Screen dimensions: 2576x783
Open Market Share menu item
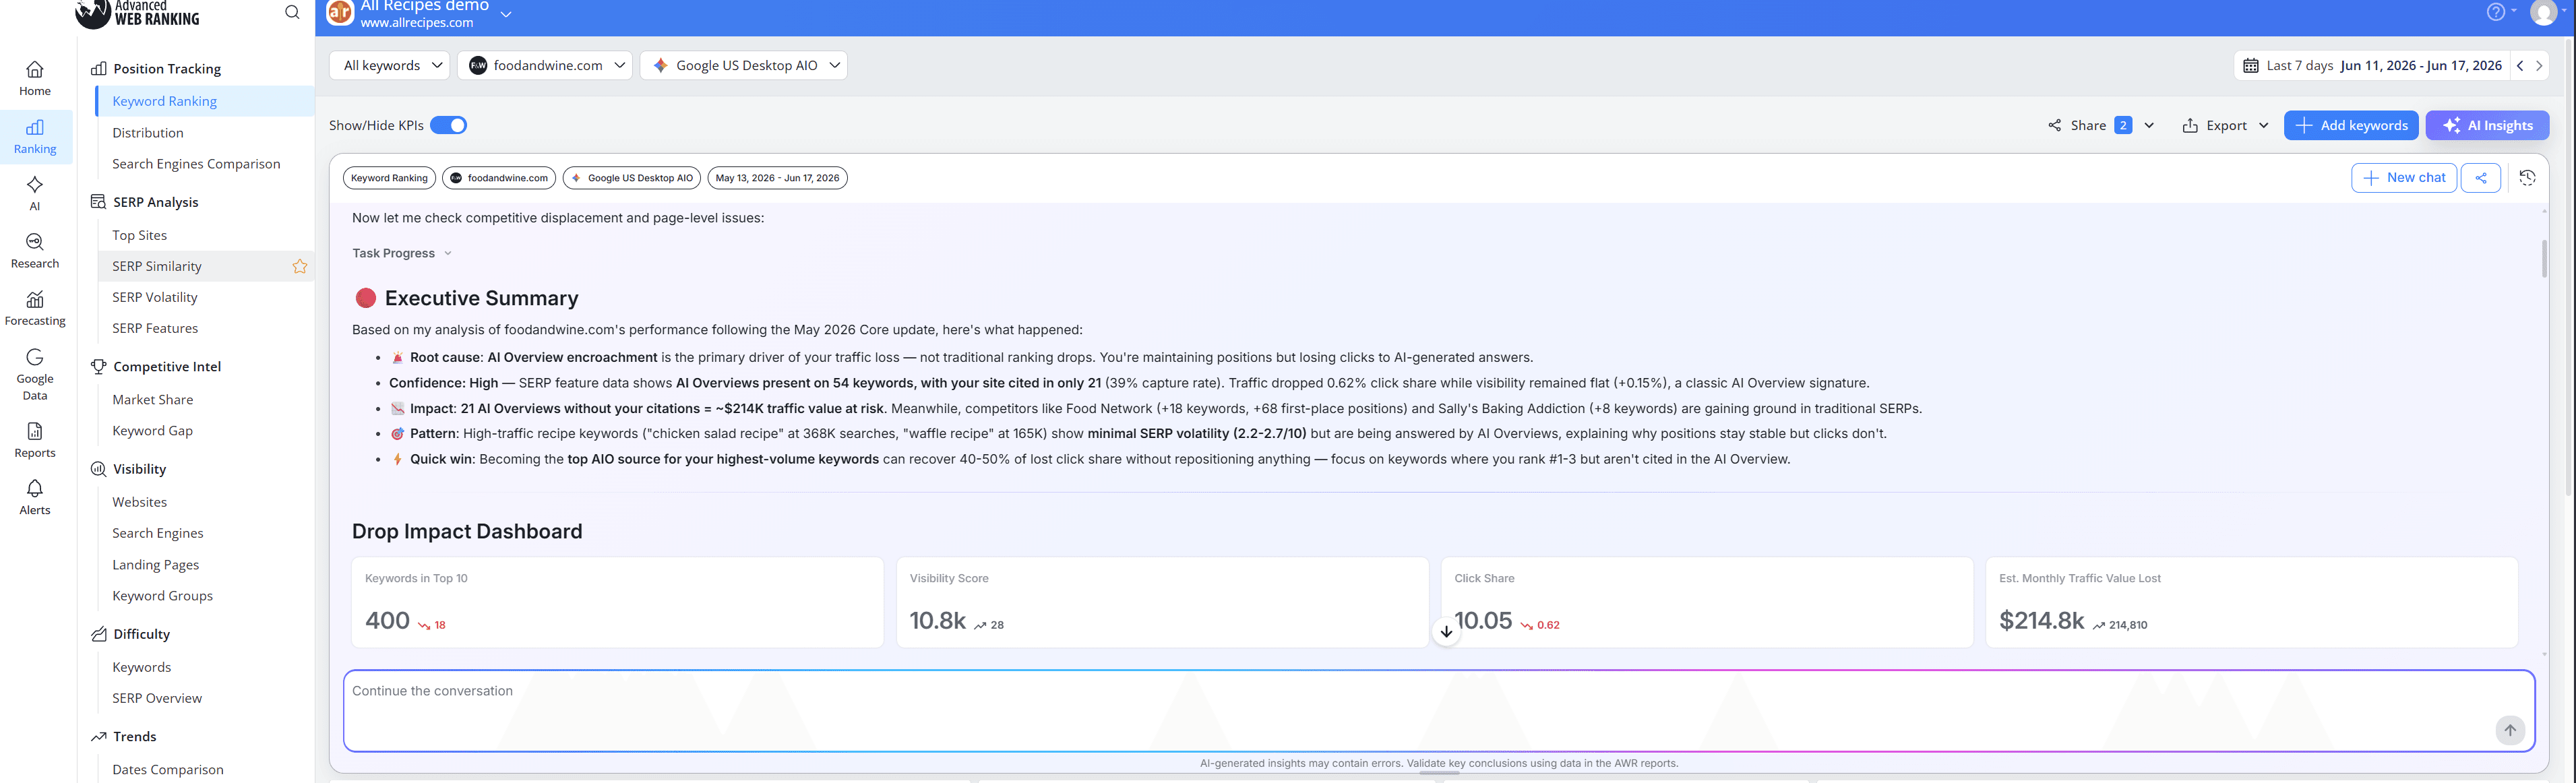tap(153, 399)
